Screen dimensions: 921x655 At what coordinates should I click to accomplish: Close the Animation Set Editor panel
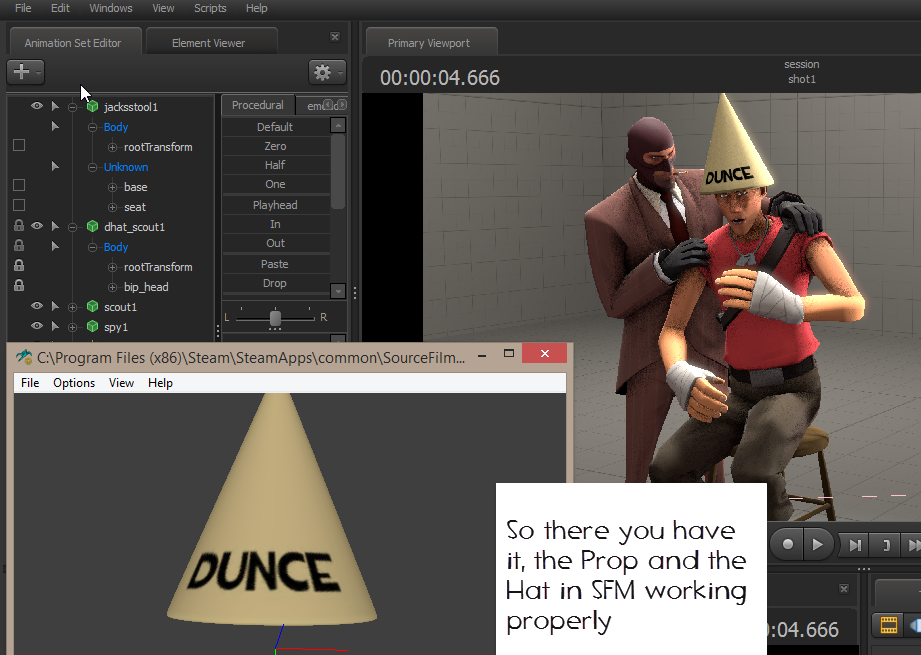(x=335, y=37)
